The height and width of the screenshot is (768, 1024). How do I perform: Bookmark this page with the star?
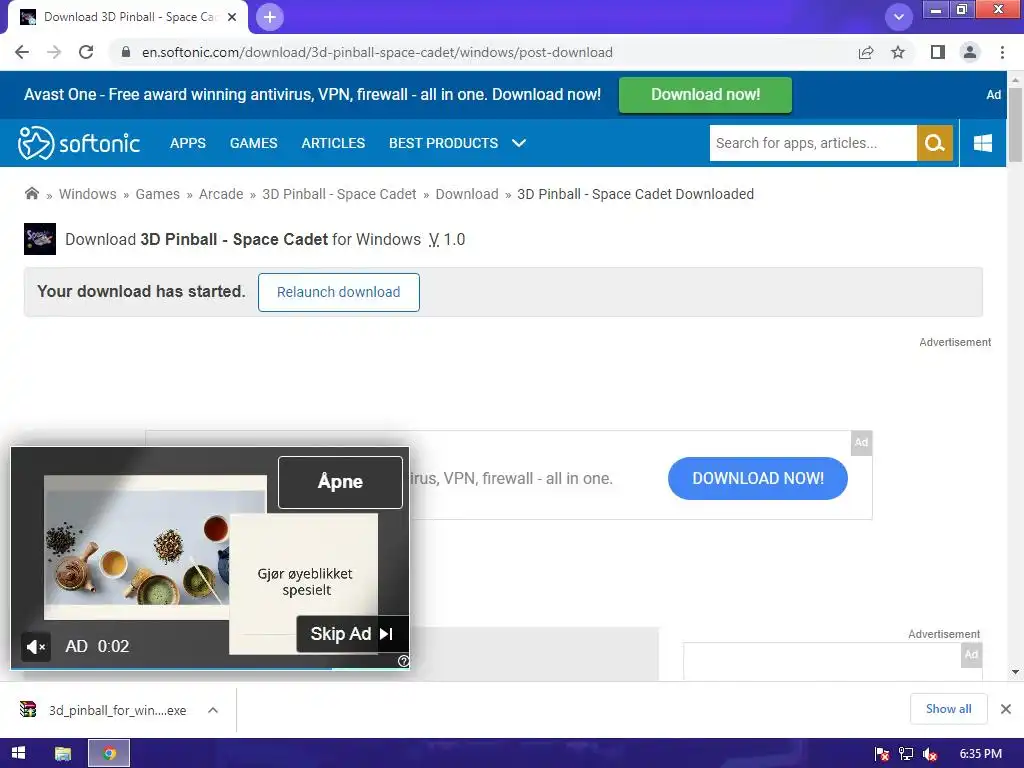898,52
